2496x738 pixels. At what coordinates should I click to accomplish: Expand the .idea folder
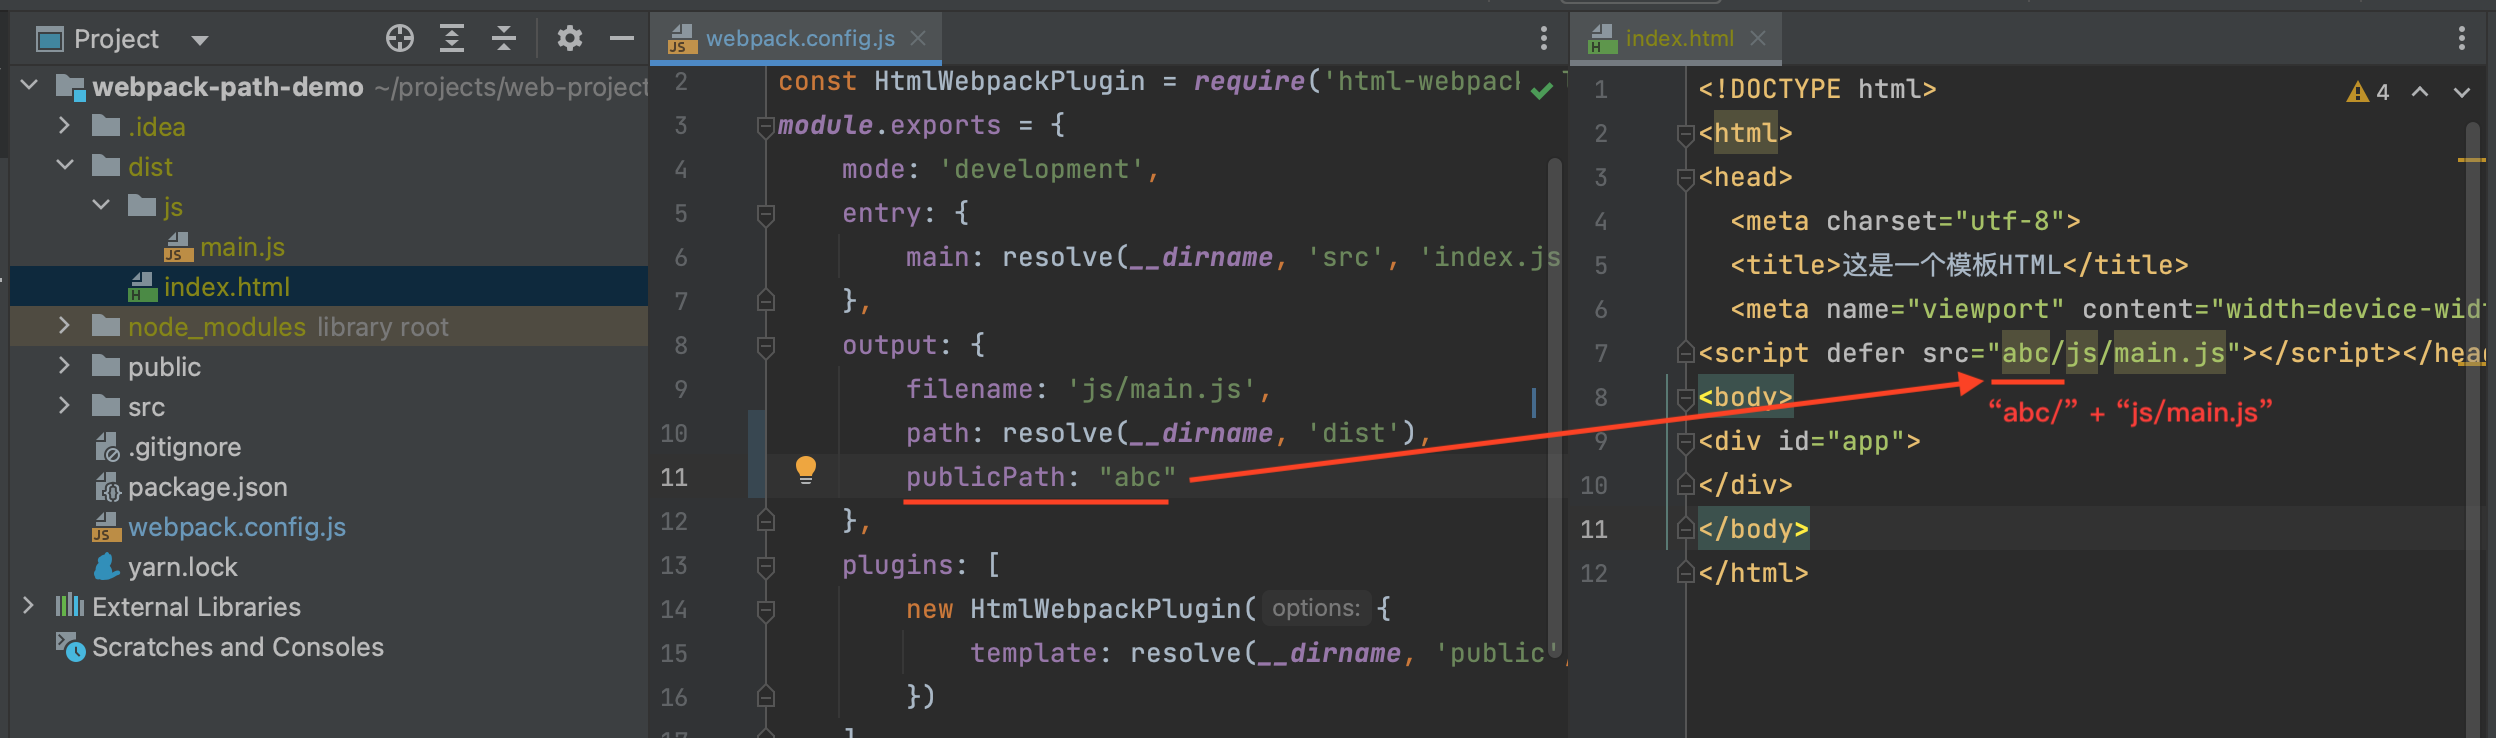point(64,126)
